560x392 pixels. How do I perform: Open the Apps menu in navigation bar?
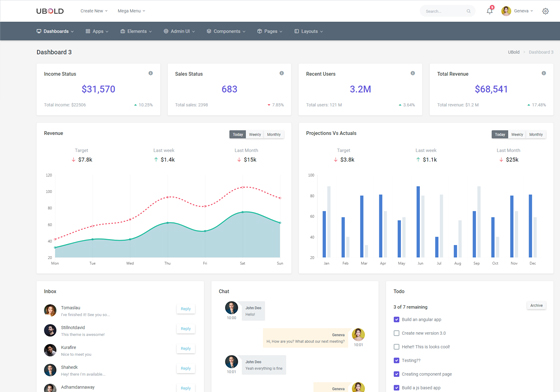click(97, 31)
